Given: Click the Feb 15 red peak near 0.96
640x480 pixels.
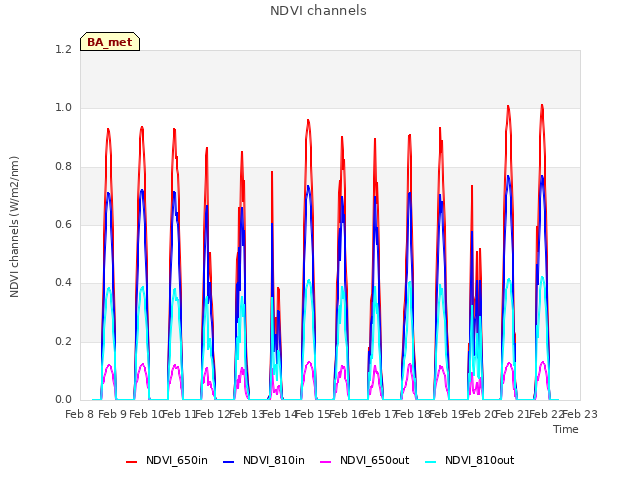Looking at the screenshot, I should 308,121.
